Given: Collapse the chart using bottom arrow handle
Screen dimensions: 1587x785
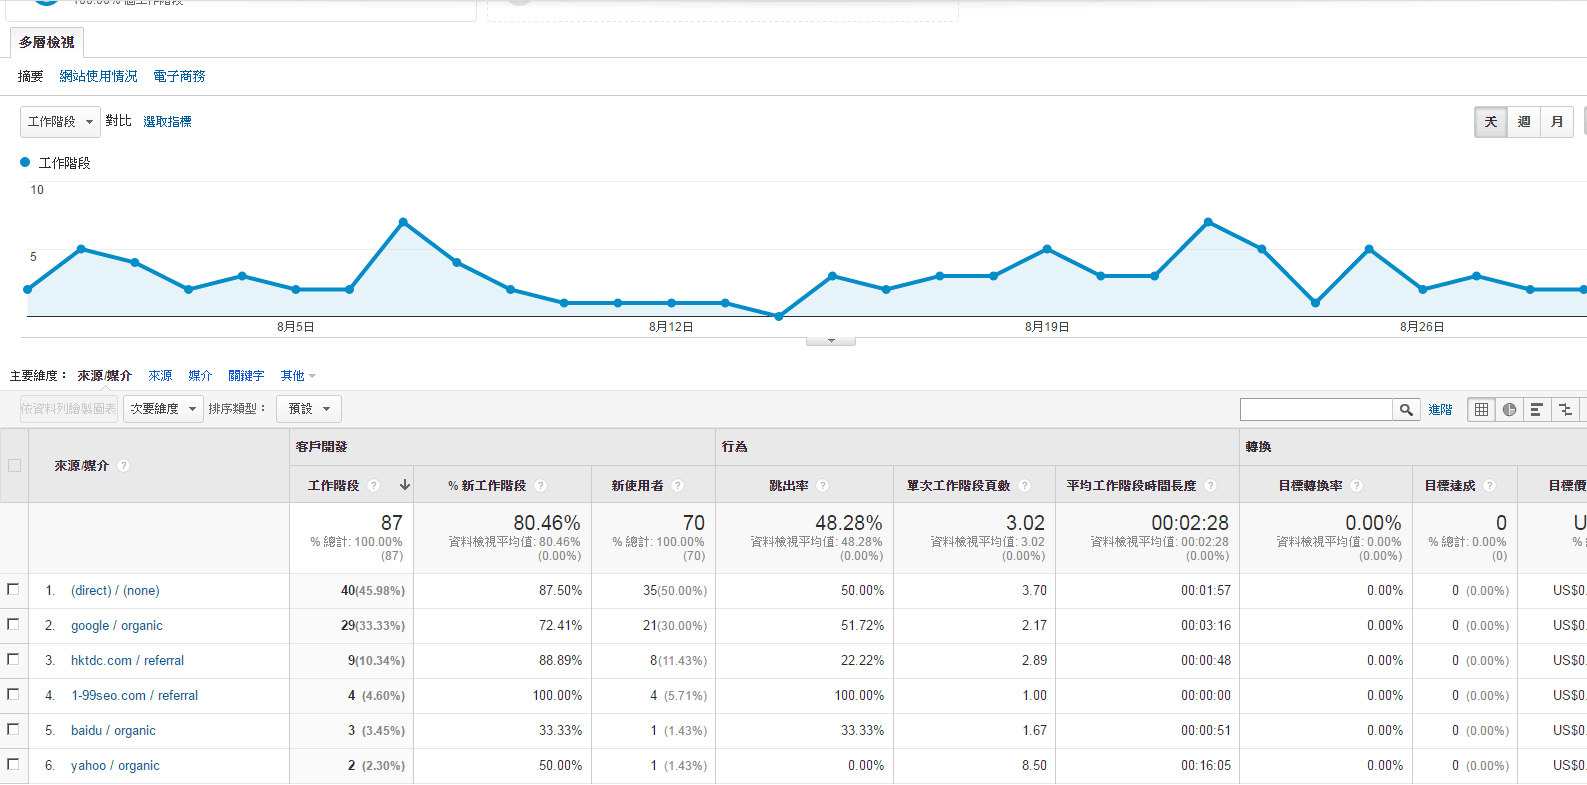Looking at the screenshot, I should click(831, 341).
